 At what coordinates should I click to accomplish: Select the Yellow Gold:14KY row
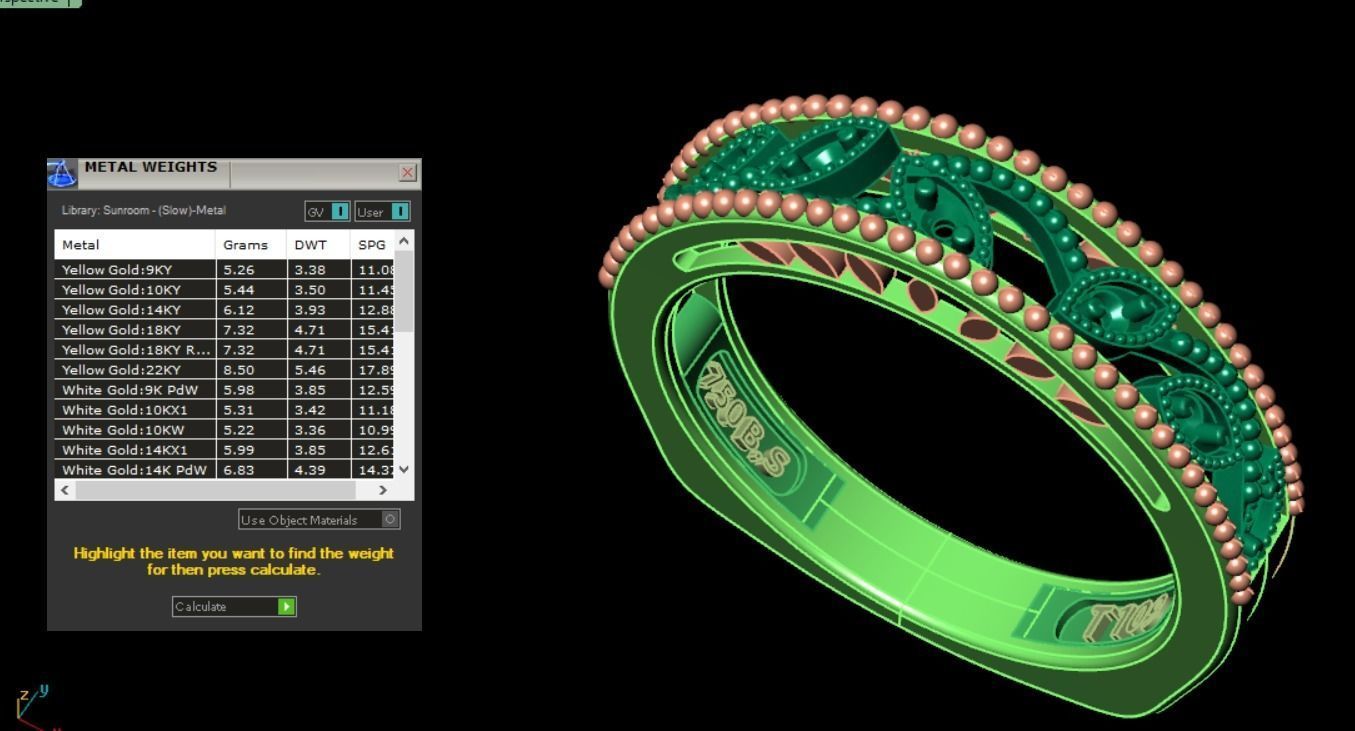(225, 310)
